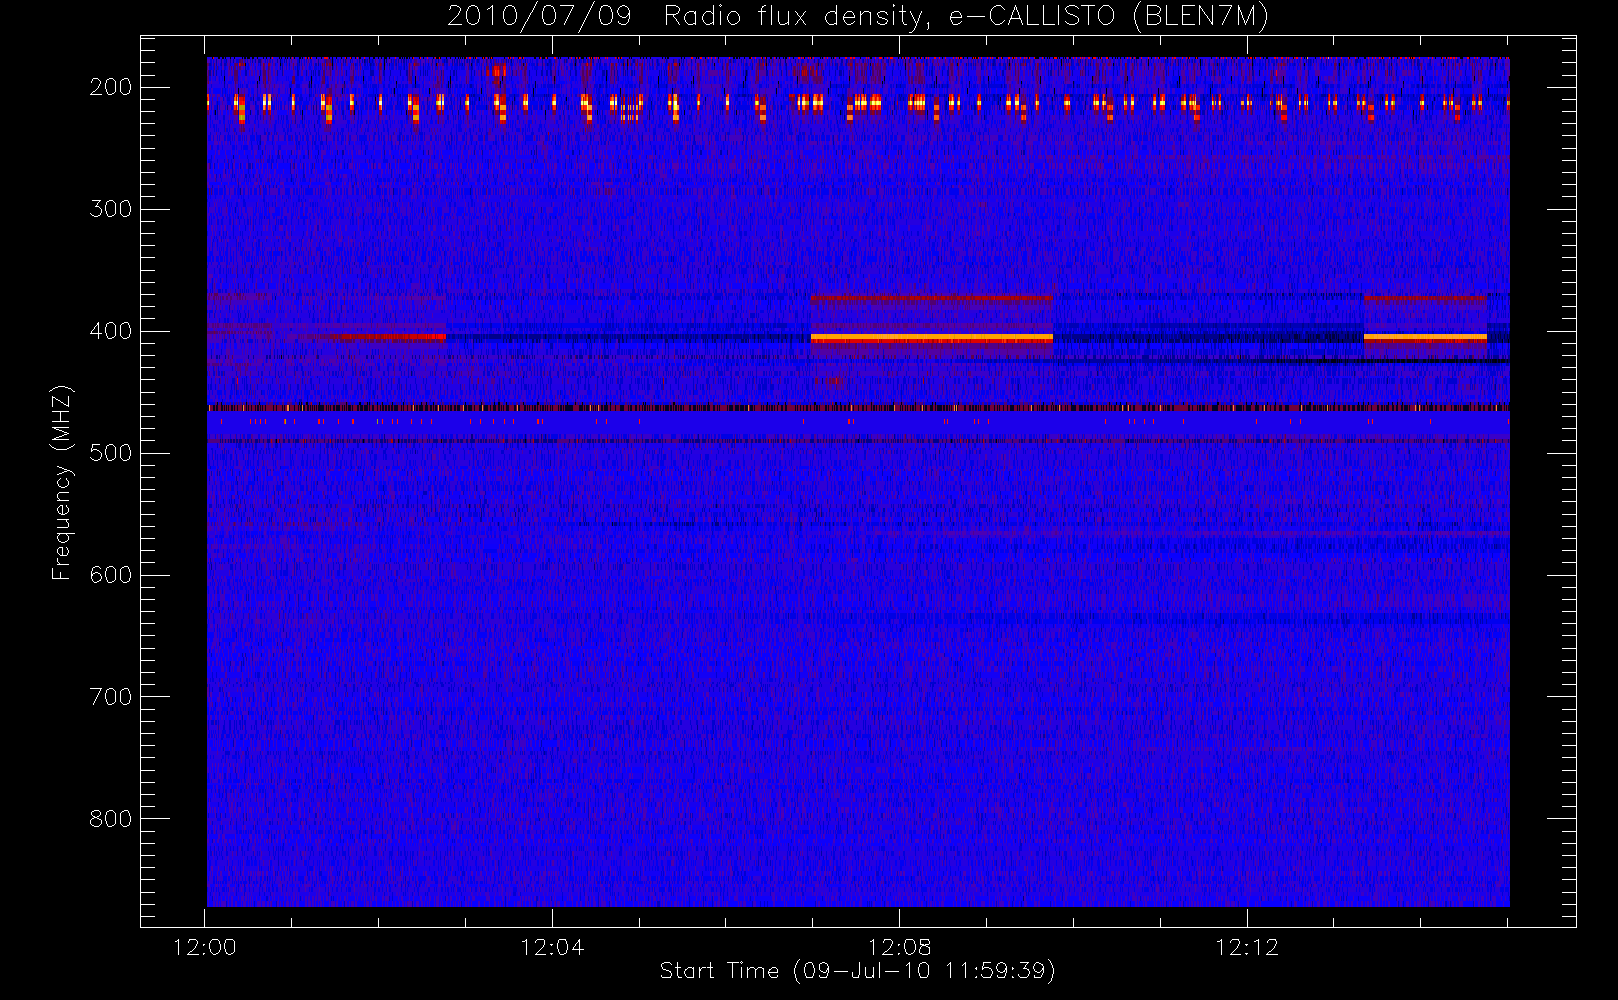
Task: Click the 800 frequency tick label
Action: click(110, 819)
